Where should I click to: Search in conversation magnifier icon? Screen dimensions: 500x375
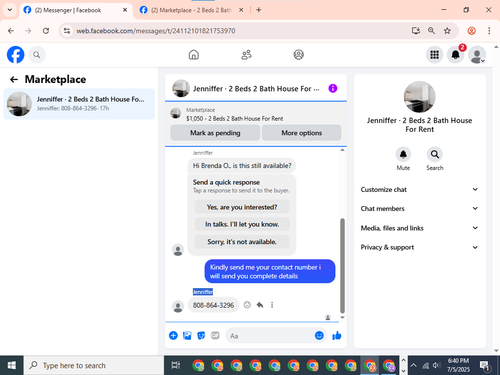[x=435, y=154]
